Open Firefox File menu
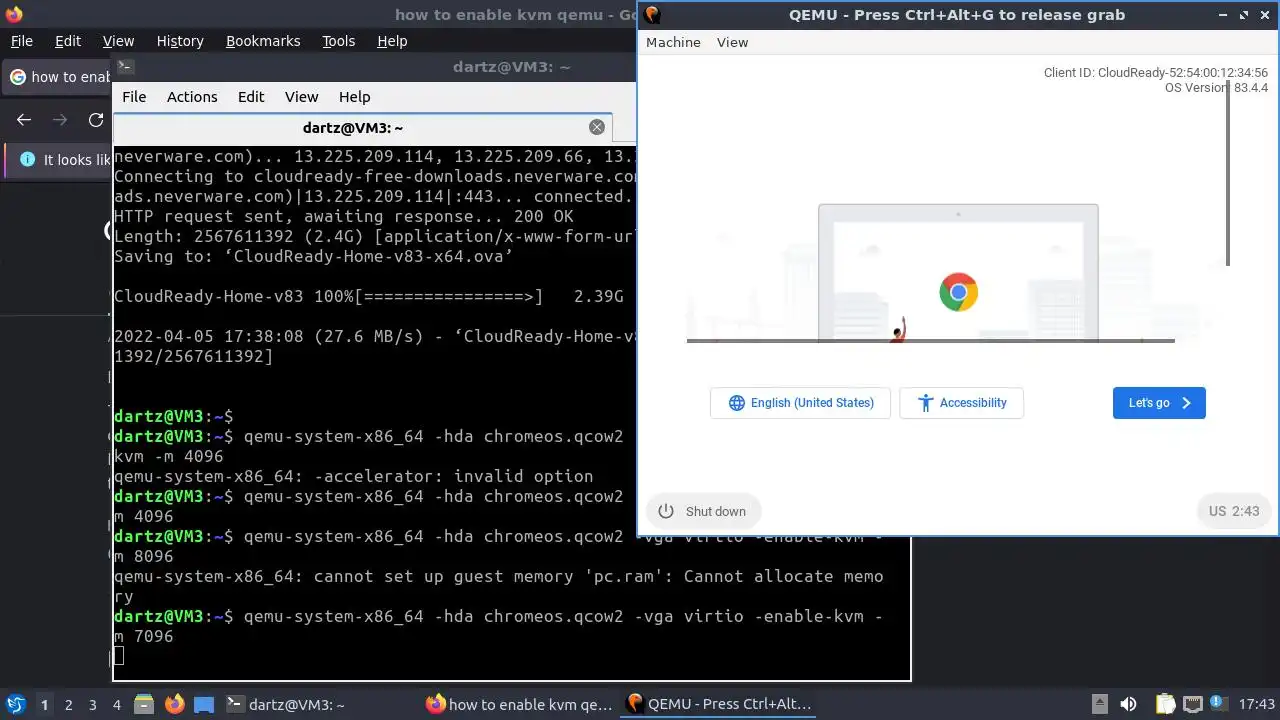1280x720 pixels. pos(21,41)
